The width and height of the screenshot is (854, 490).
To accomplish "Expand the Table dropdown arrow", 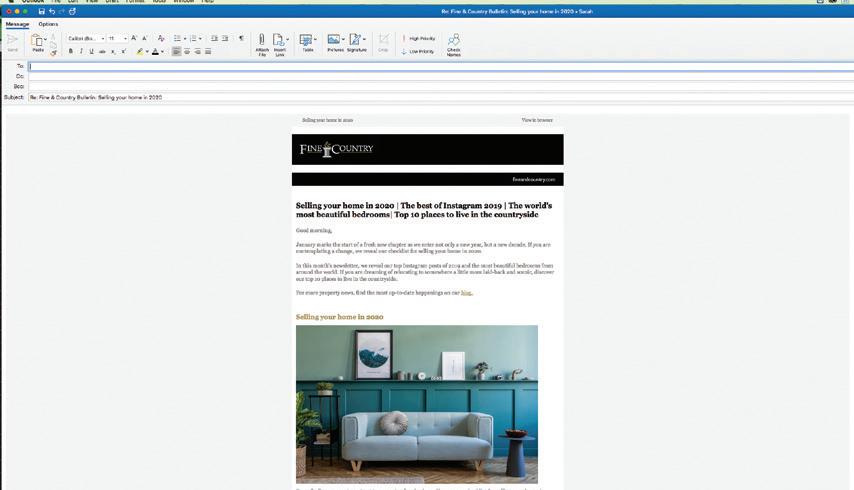I will 315,39.
